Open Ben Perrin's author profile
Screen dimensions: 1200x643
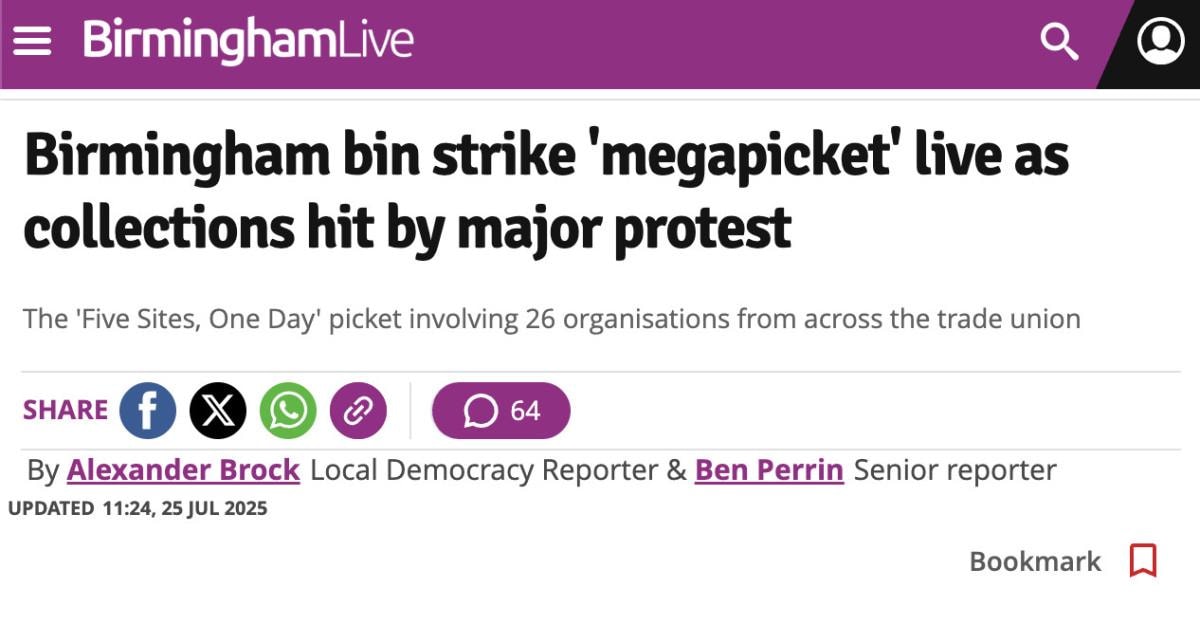coord(769,470)
